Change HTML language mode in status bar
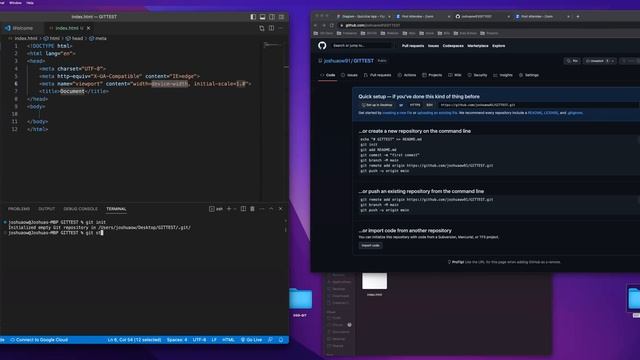 pos(228,340)
